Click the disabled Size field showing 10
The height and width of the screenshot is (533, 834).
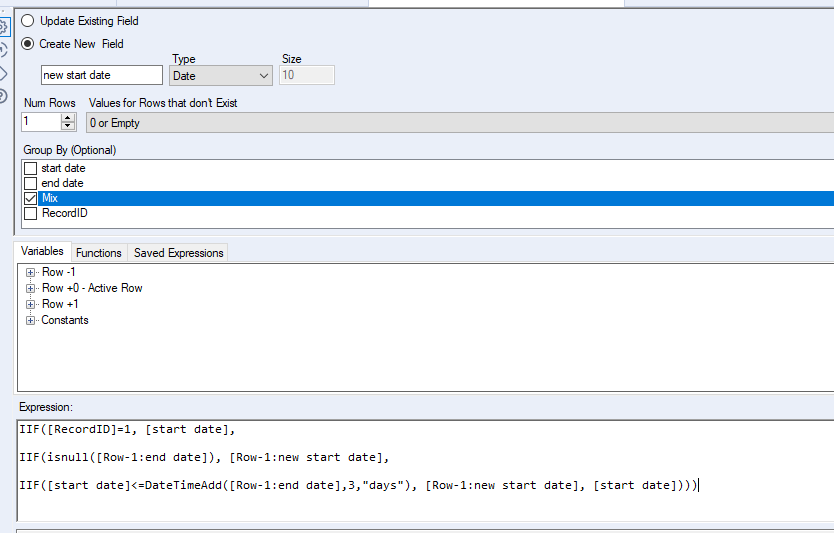coord(306,75)
